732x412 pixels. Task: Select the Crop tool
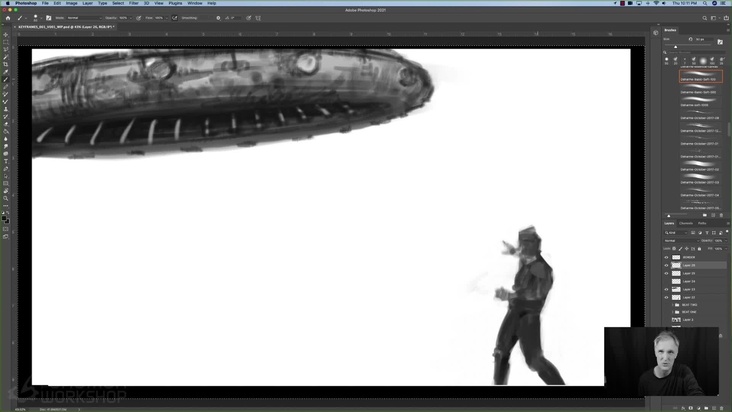point(6,64)
